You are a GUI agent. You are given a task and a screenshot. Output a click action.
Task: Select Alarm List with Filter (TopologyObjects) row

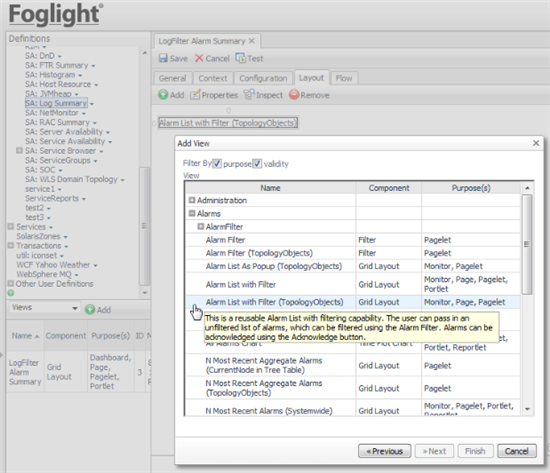pos(353,302)
